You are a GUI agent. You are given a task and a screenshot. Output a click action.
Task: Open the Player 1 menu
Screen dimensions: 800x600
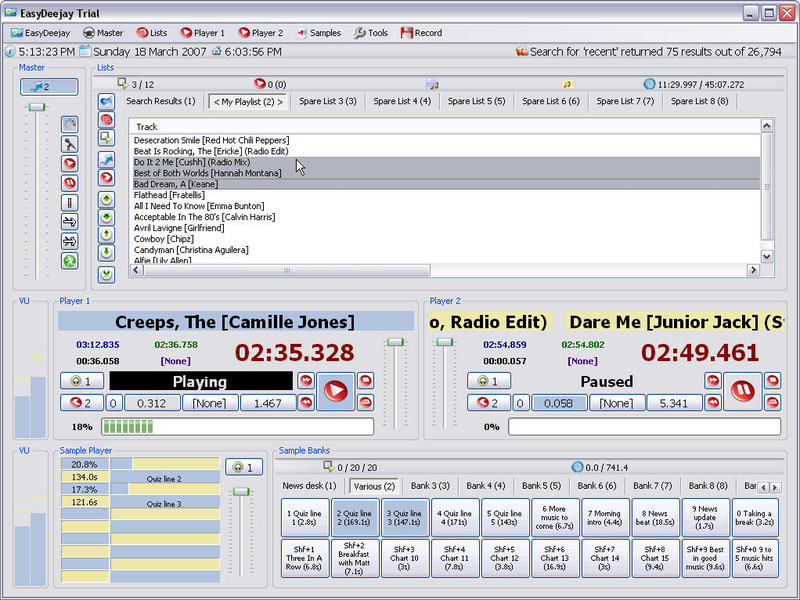[x=203, y=33]
